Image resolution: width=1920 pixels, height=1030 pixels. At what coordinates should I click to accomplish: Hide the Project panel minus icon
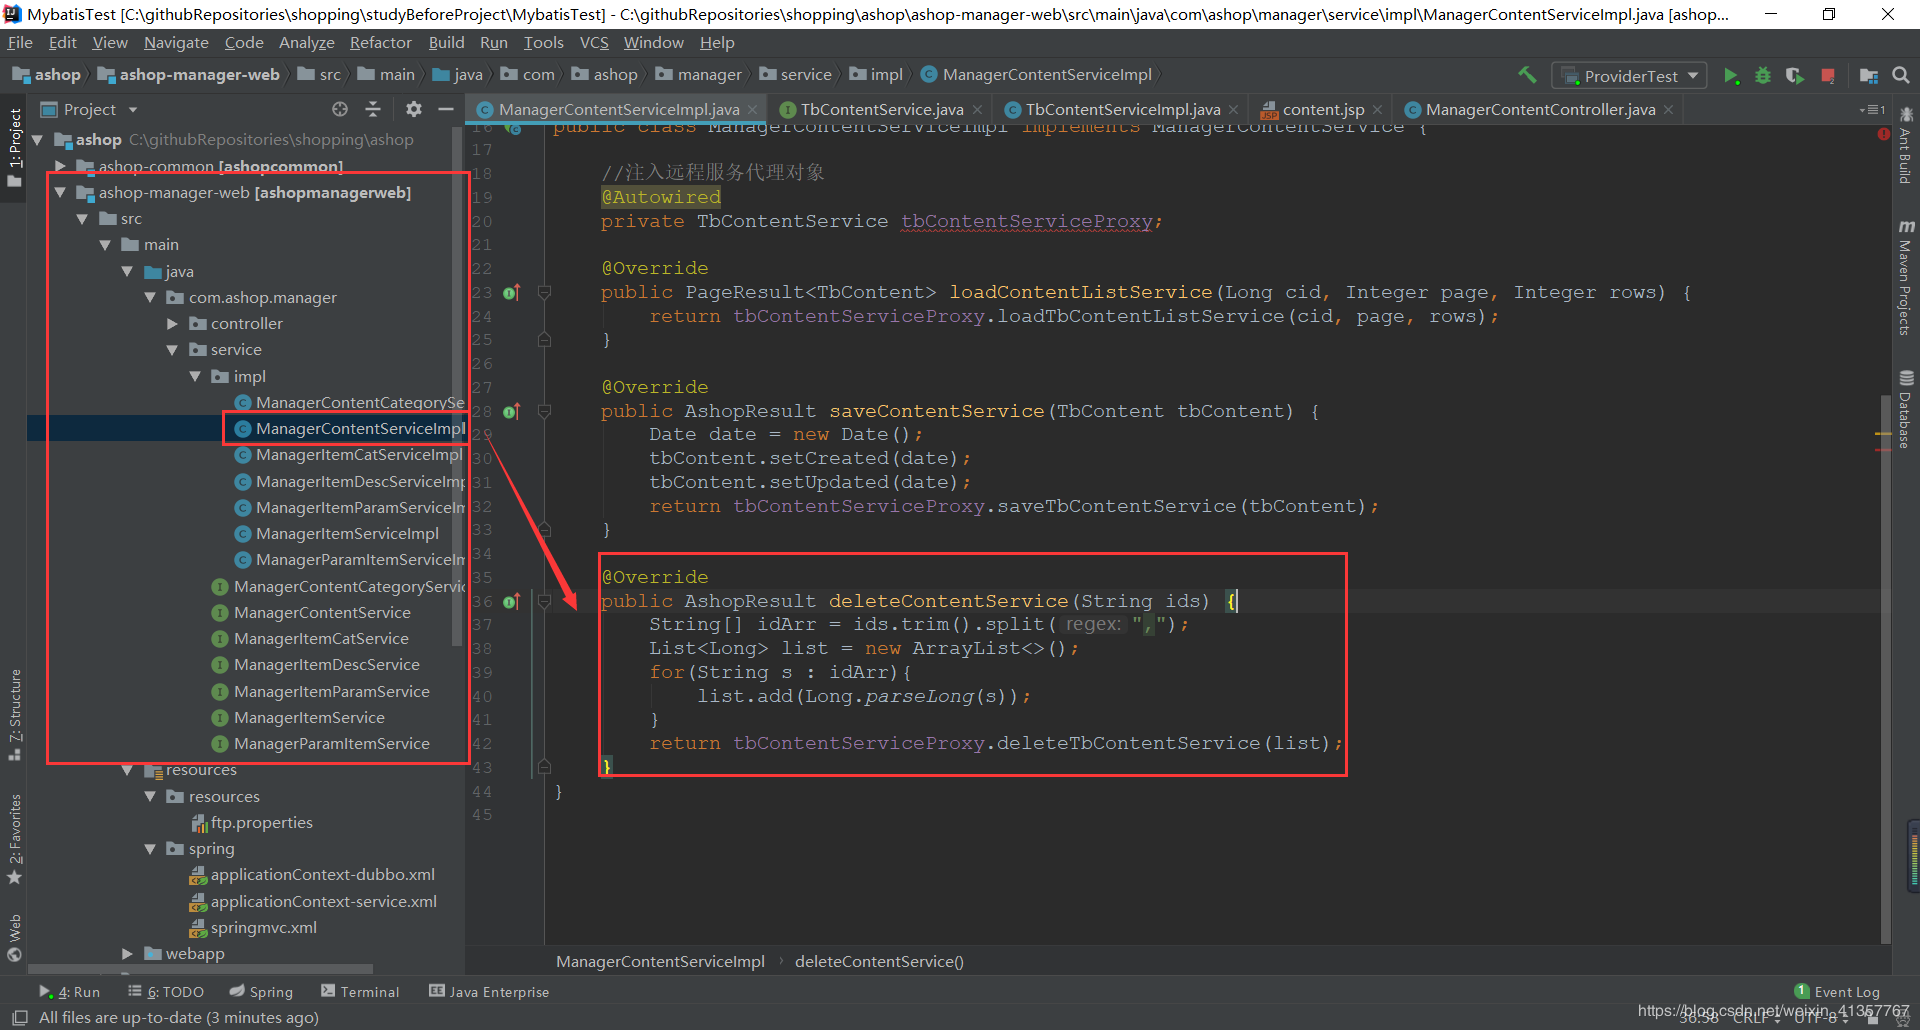[446, 109]
